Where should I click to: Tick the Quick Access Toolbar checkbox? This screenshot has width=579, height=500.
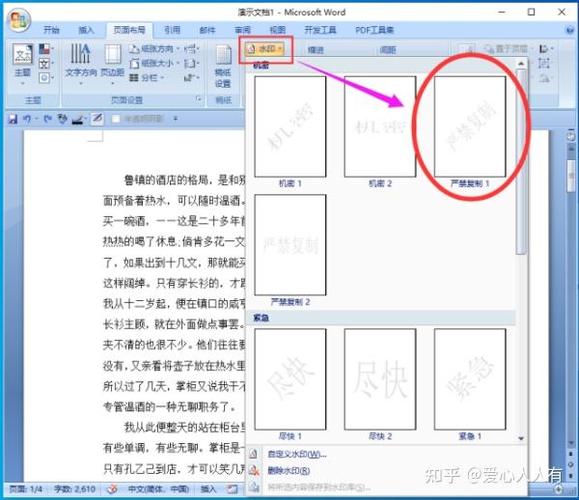point(116,119)
